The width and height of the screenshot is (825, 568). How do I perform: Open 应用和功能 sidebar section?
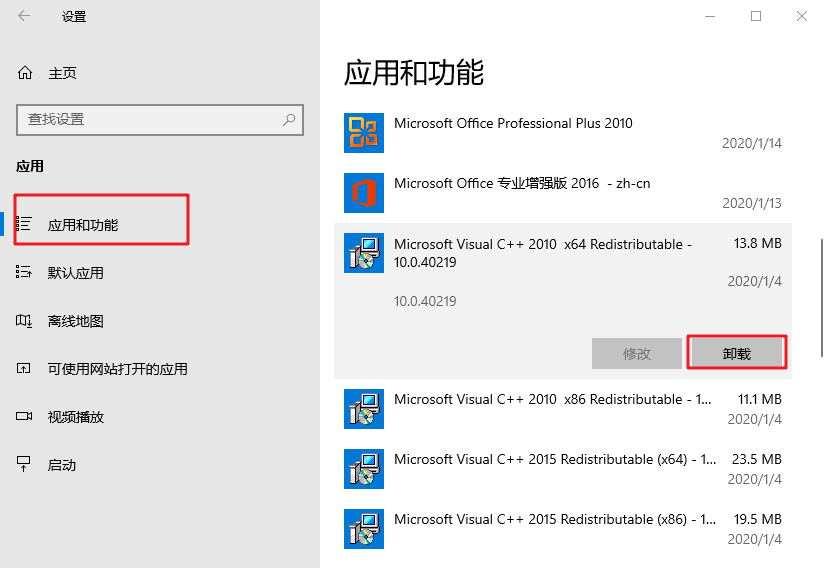83,225
